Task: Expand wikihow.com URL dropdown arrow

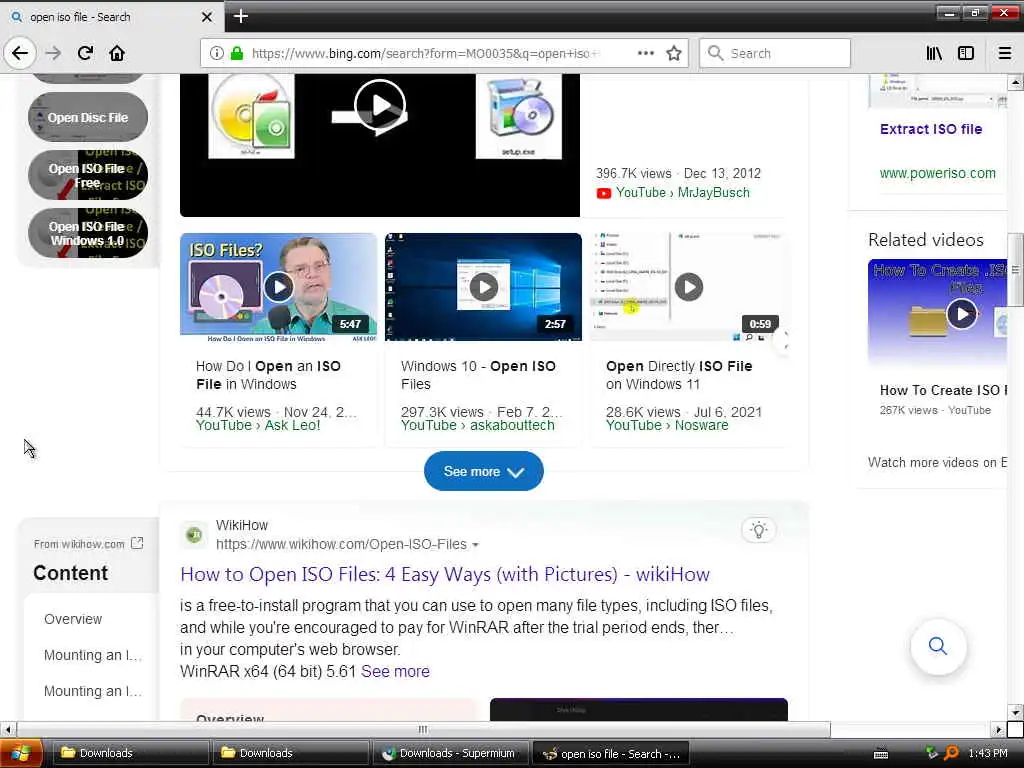Action: click(x=475, y=545)
